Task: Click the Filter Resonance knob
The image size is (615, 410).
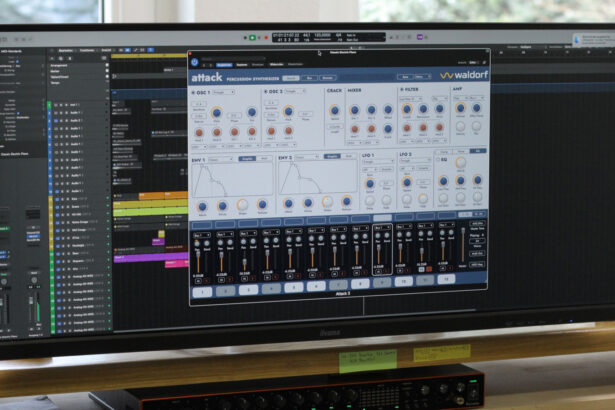Action: click(423, 109)
